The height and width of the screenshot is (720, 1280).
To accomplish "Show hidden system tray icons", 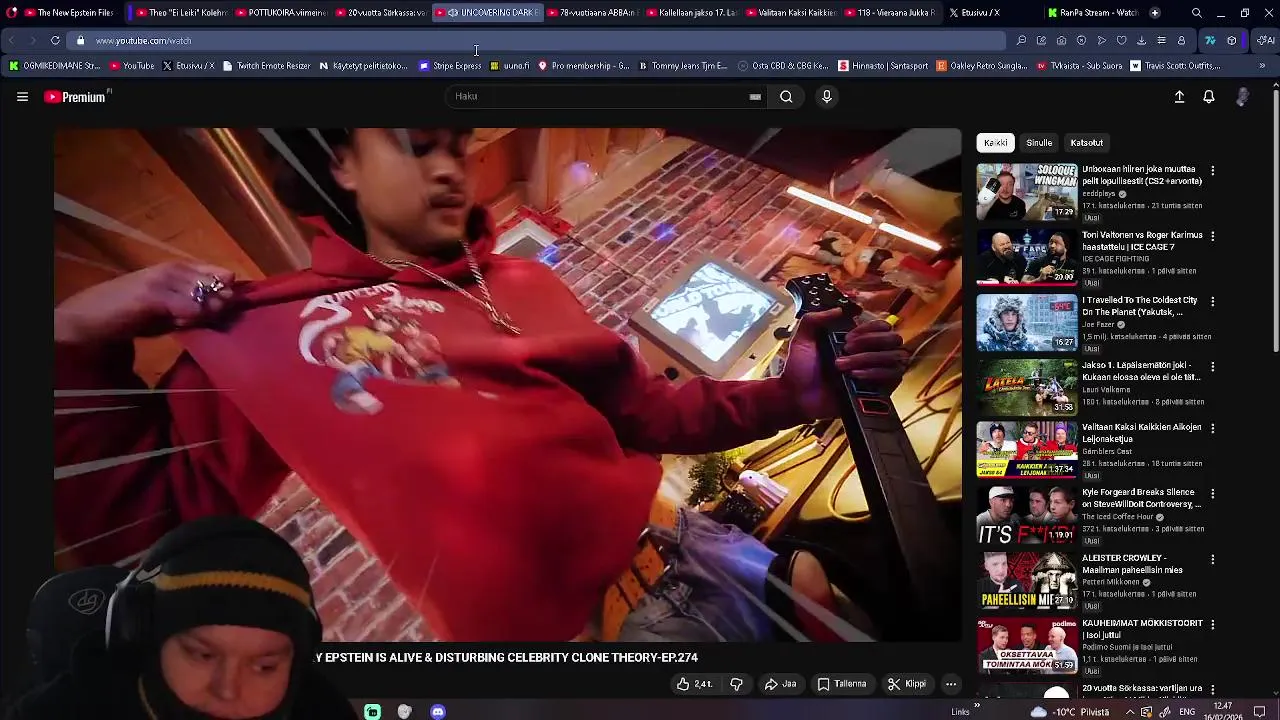I will pos(1130,712).
